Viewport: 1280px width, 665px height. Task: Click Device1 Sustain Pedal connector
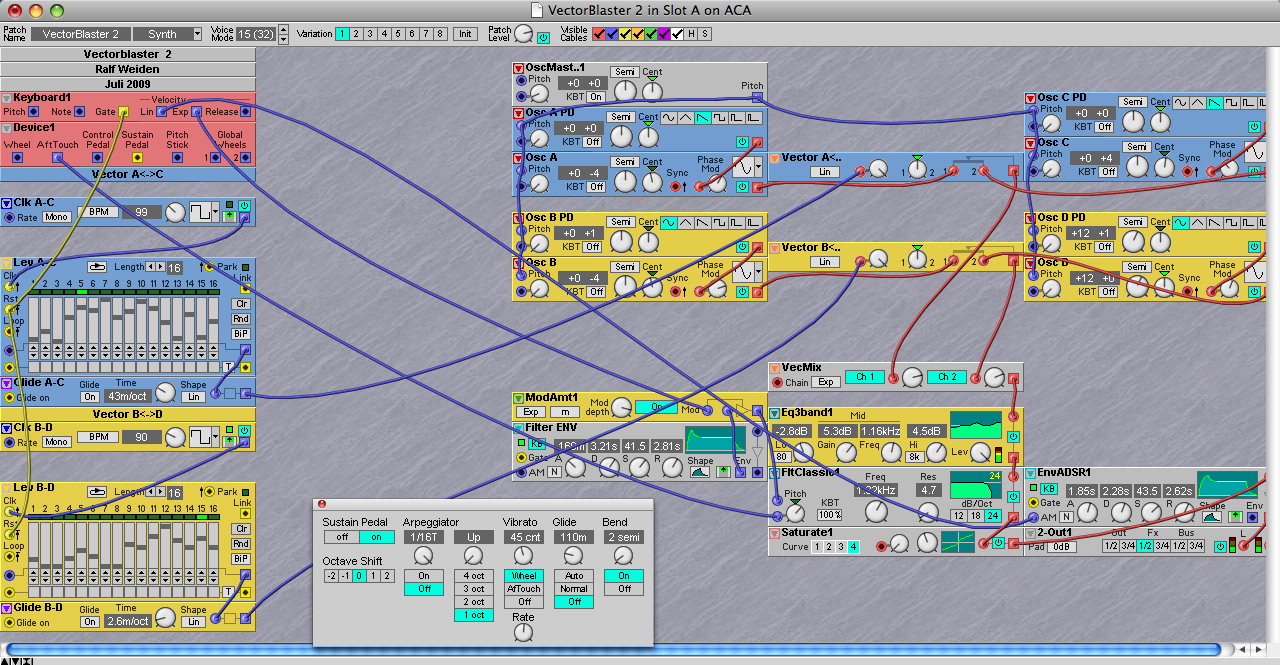[x=138, y=158]
